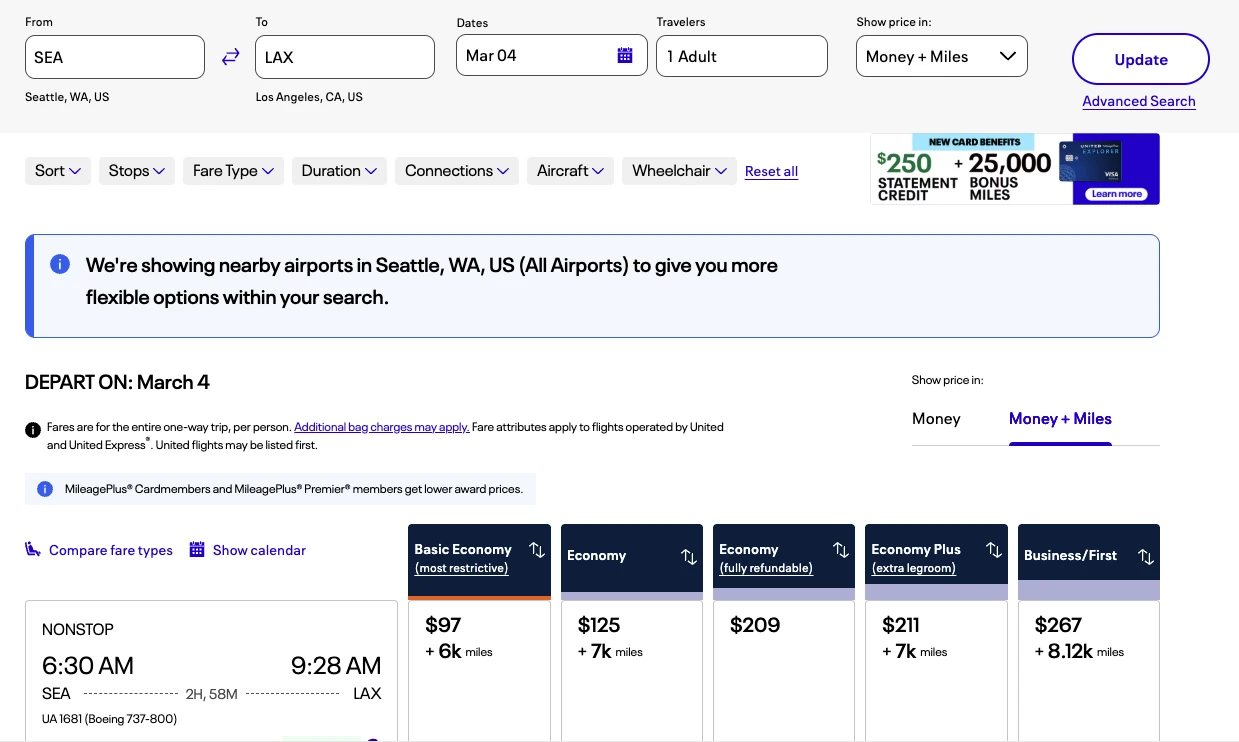The width and height of the screenshot is (1239, 742).
Task: Select $211 + 7k miles Economy Plus fare
Action: tap(936, 671)
